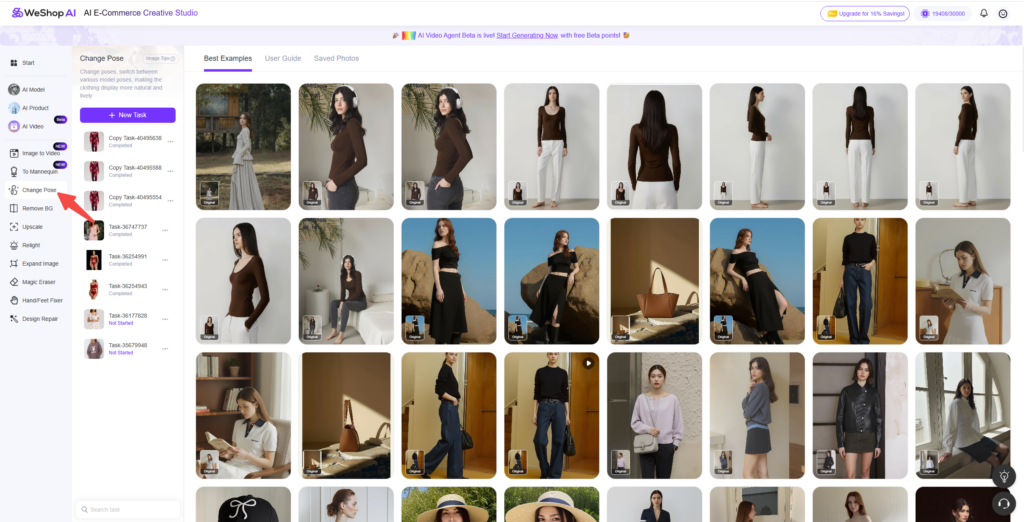Open the Hand/Feet Fixer tool
Image resolution: width=1024 pixels, height=522 pixels.
pyautogui.click(x=41, y=300)
